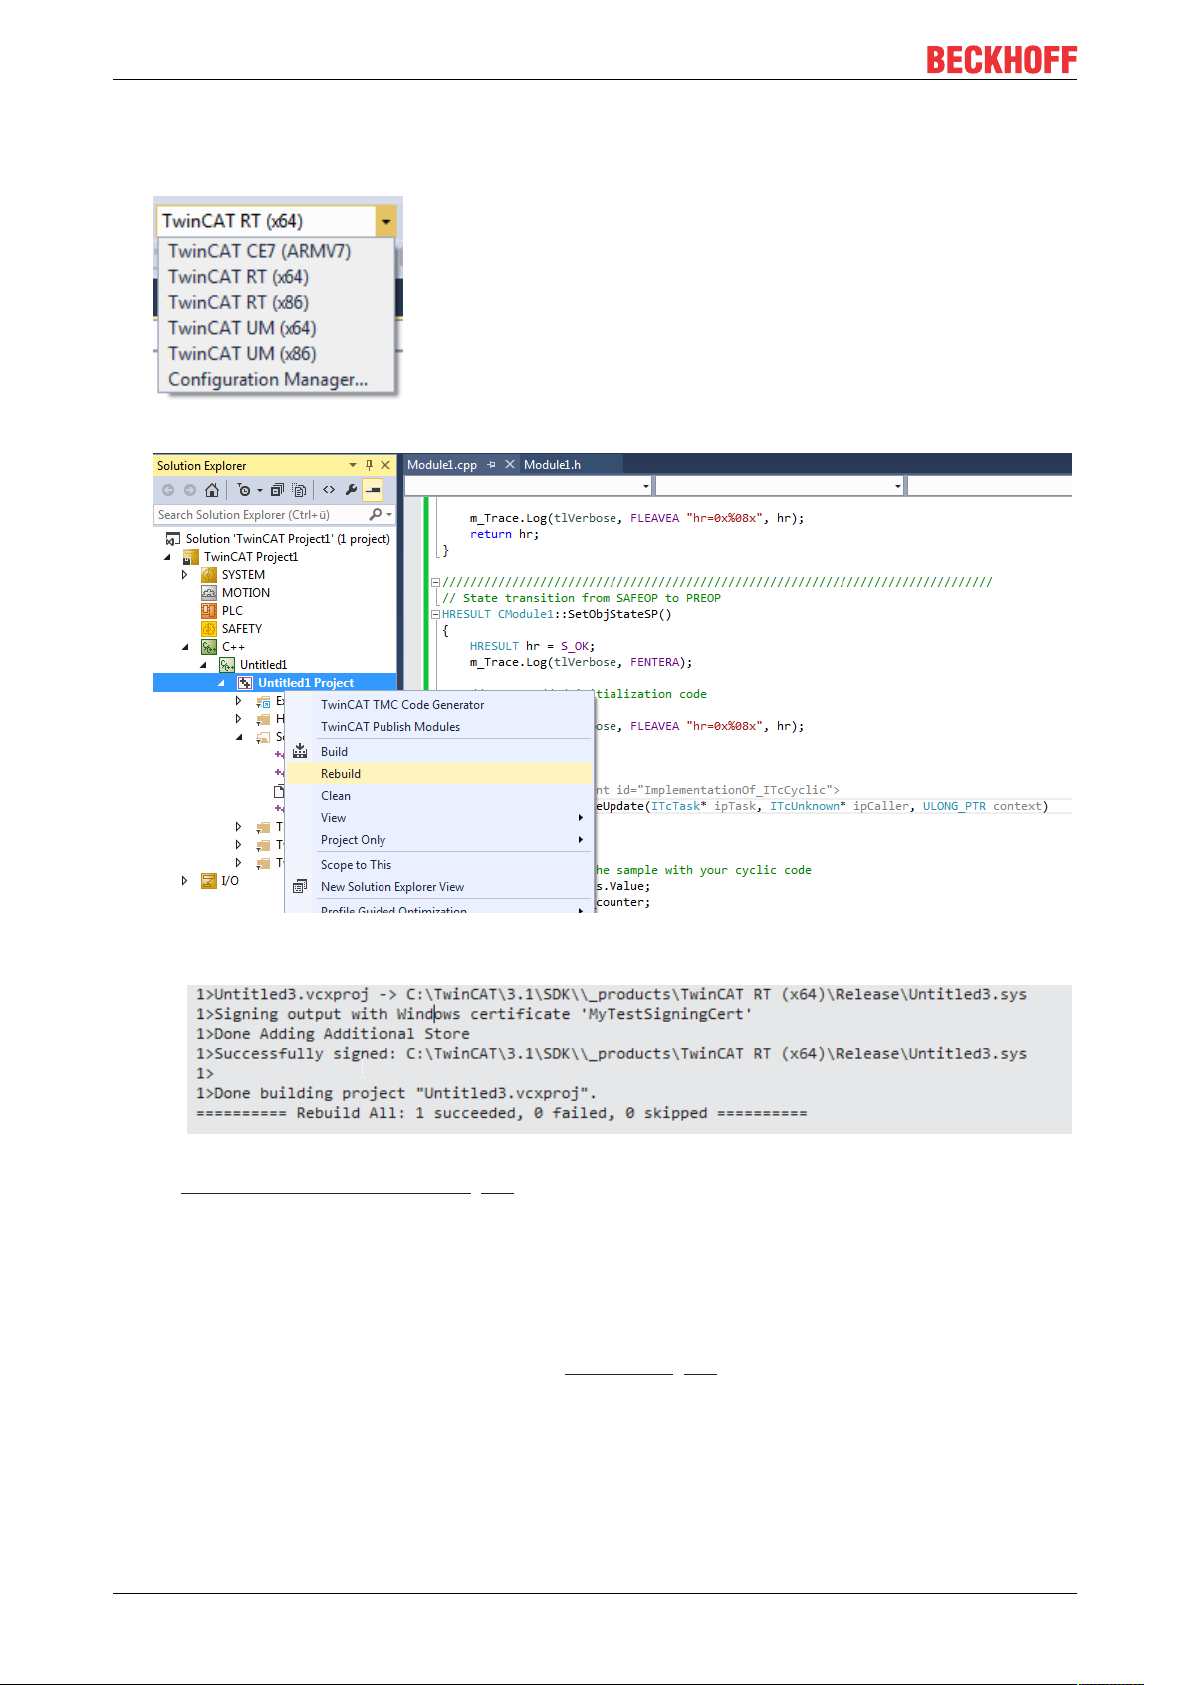Click PLC node icon
The height and width of the screenshot is (1685, 1192).
coord(209,611)
